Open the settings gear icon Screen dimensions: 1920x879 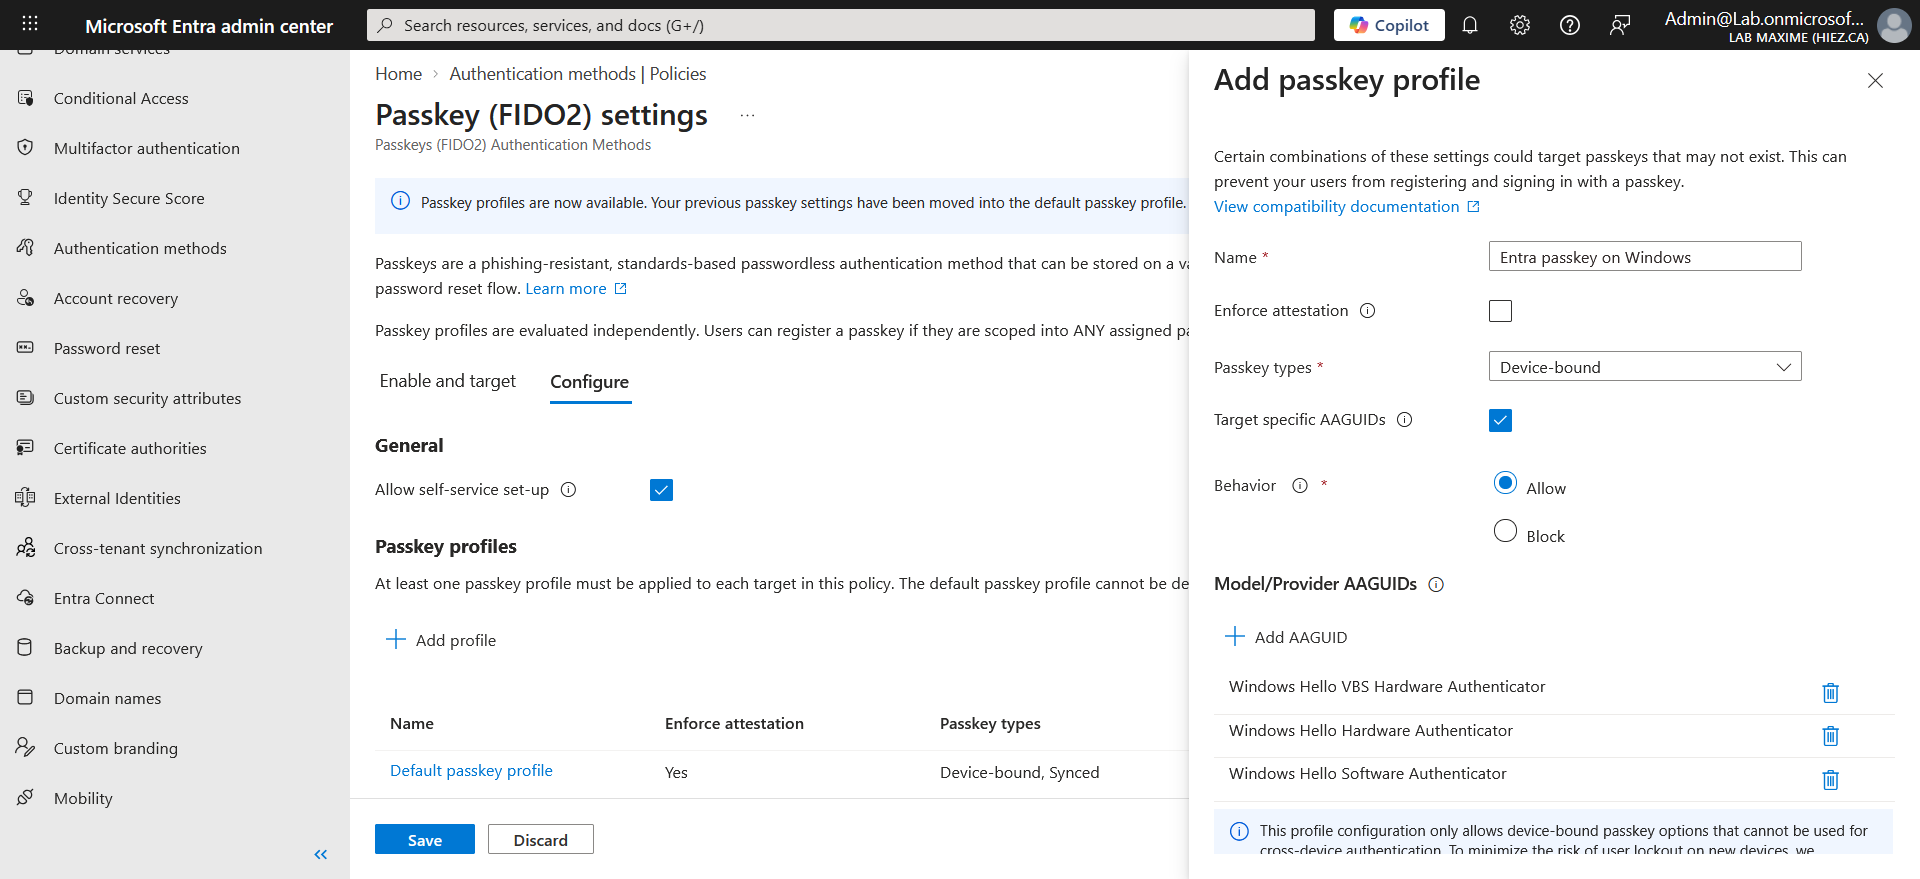click(1520, 25)
